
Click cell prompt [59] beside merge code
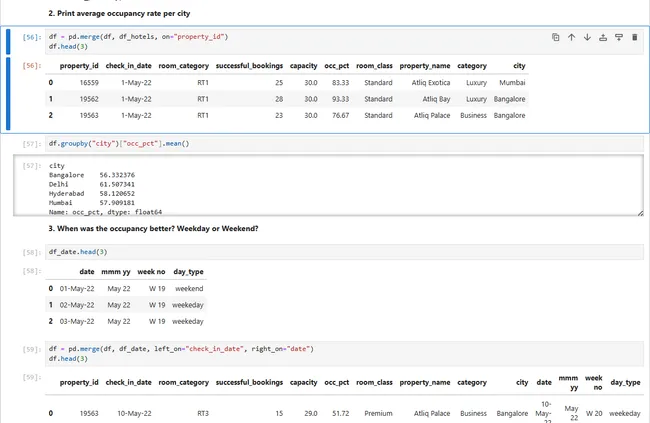click(x=32, y=349)
